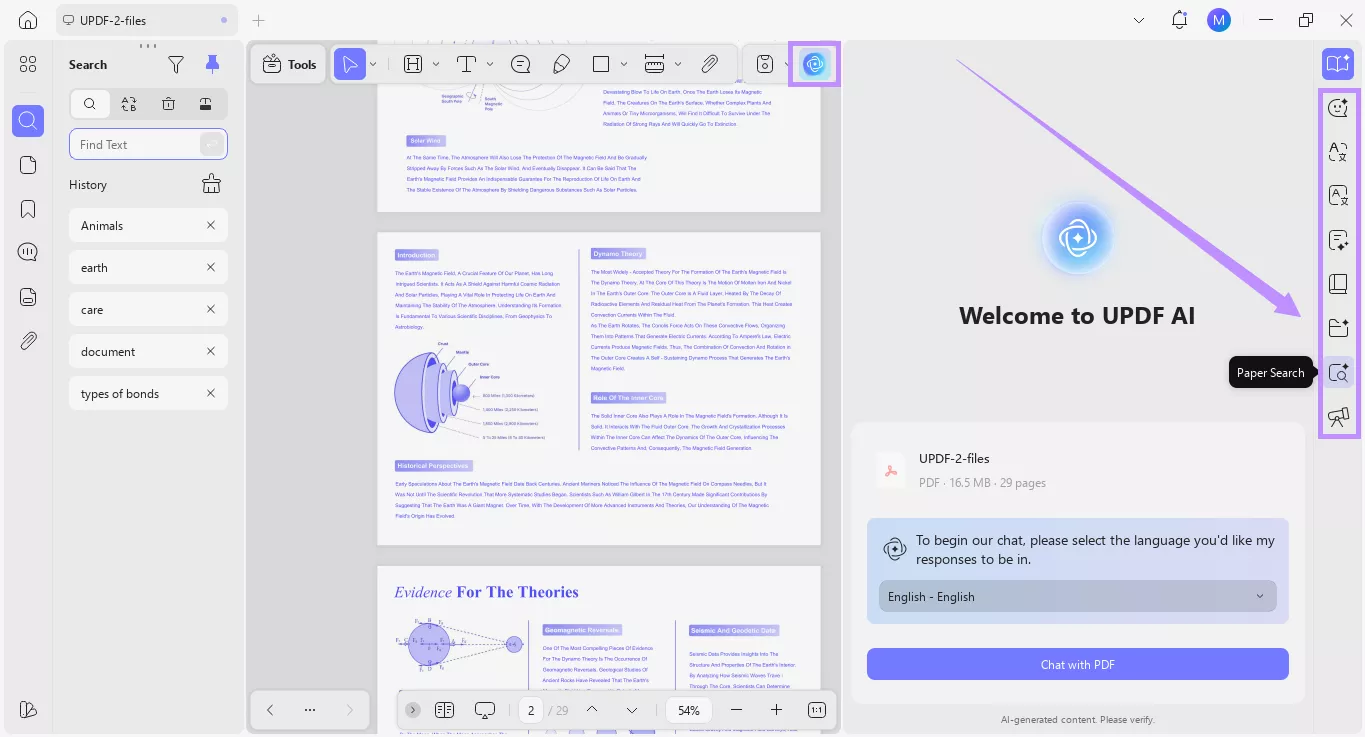Select the boxed H highlight tool
Screen dimensions: 1365x737
(413, 64)
